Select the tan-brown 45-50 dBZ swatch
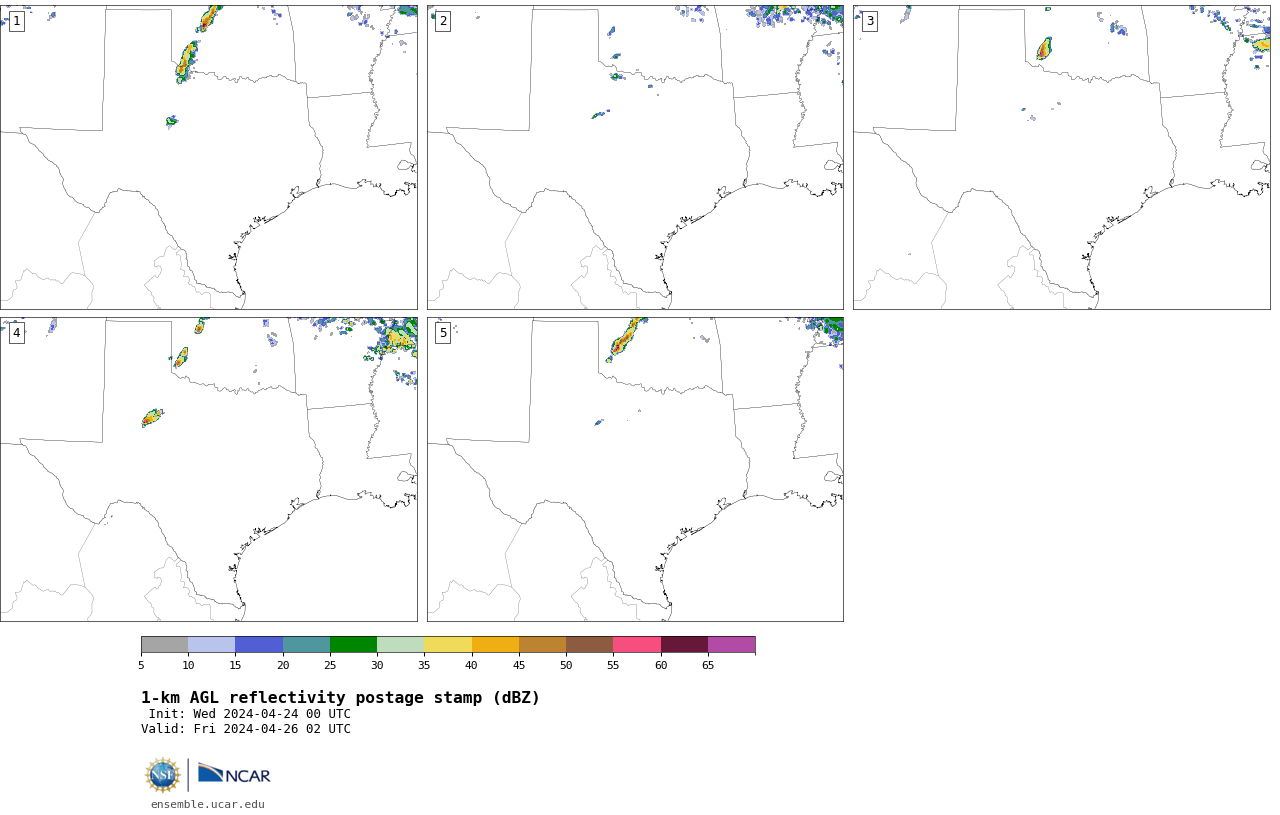This screenshot has width=1280, height=815. pos(542,644)
